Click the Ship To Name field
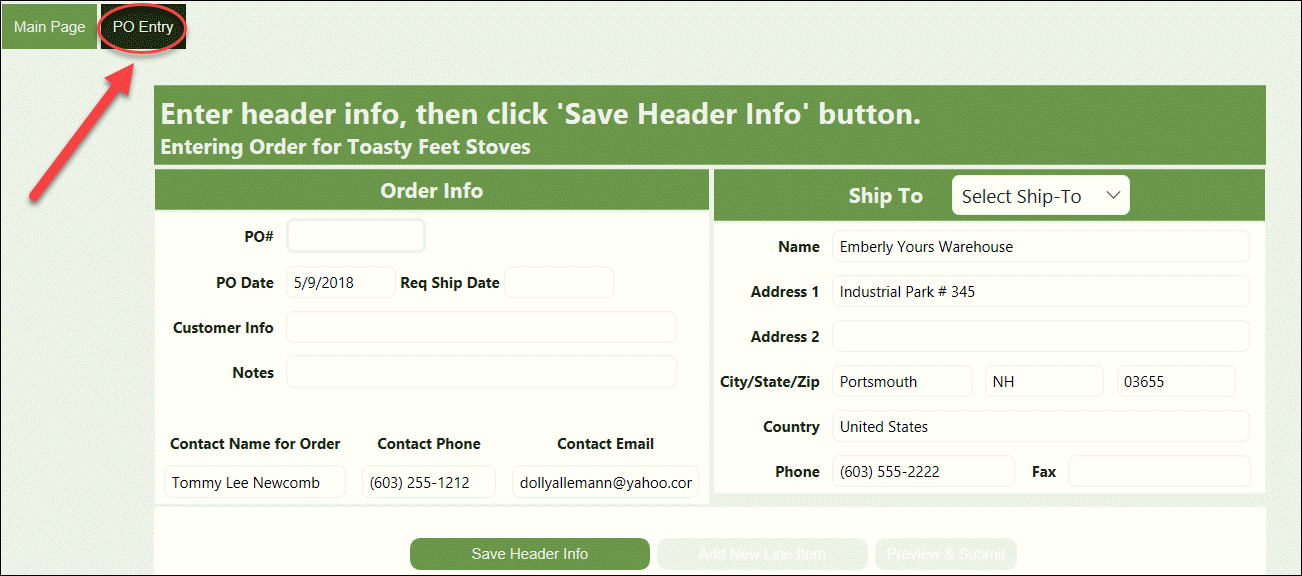The image size is (1302, 576). coord(1040,246)
